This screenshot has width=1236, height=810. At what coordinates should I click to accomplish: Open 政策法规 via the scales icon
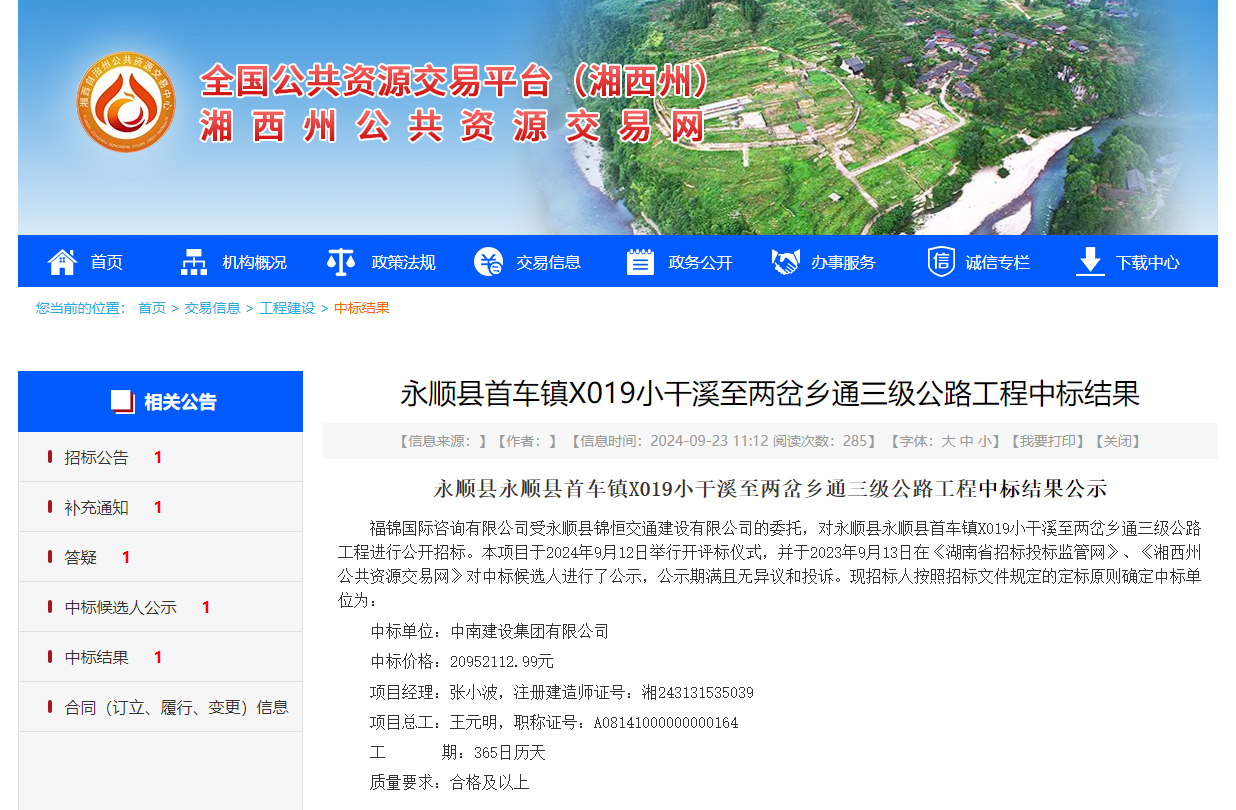pos(340,261)
